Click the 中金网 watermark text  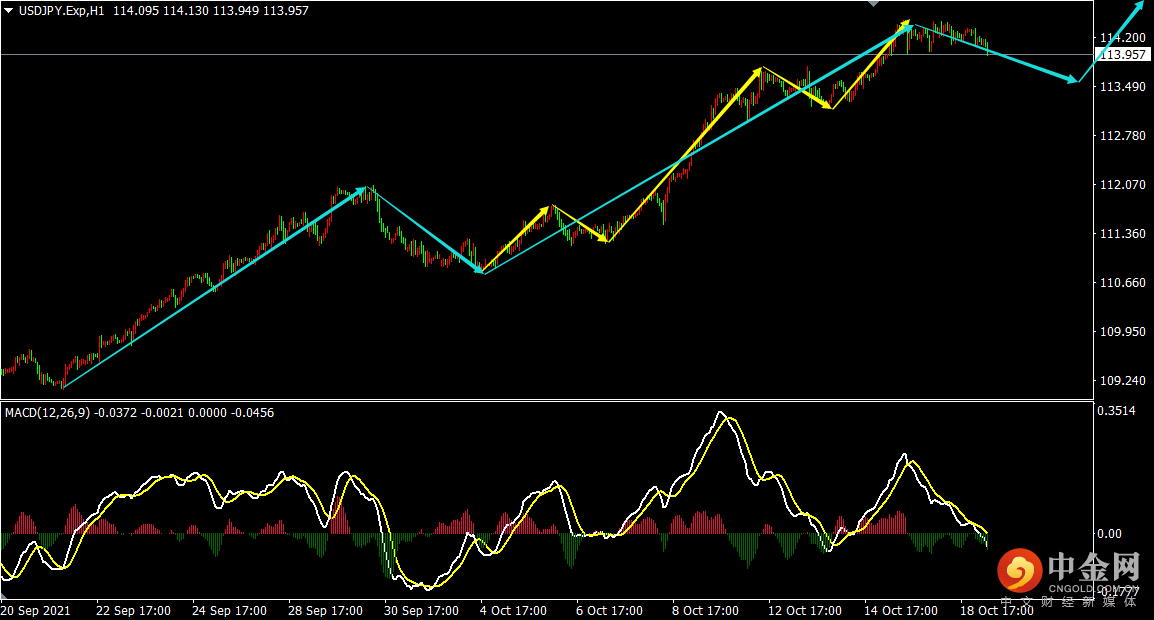1093,568
